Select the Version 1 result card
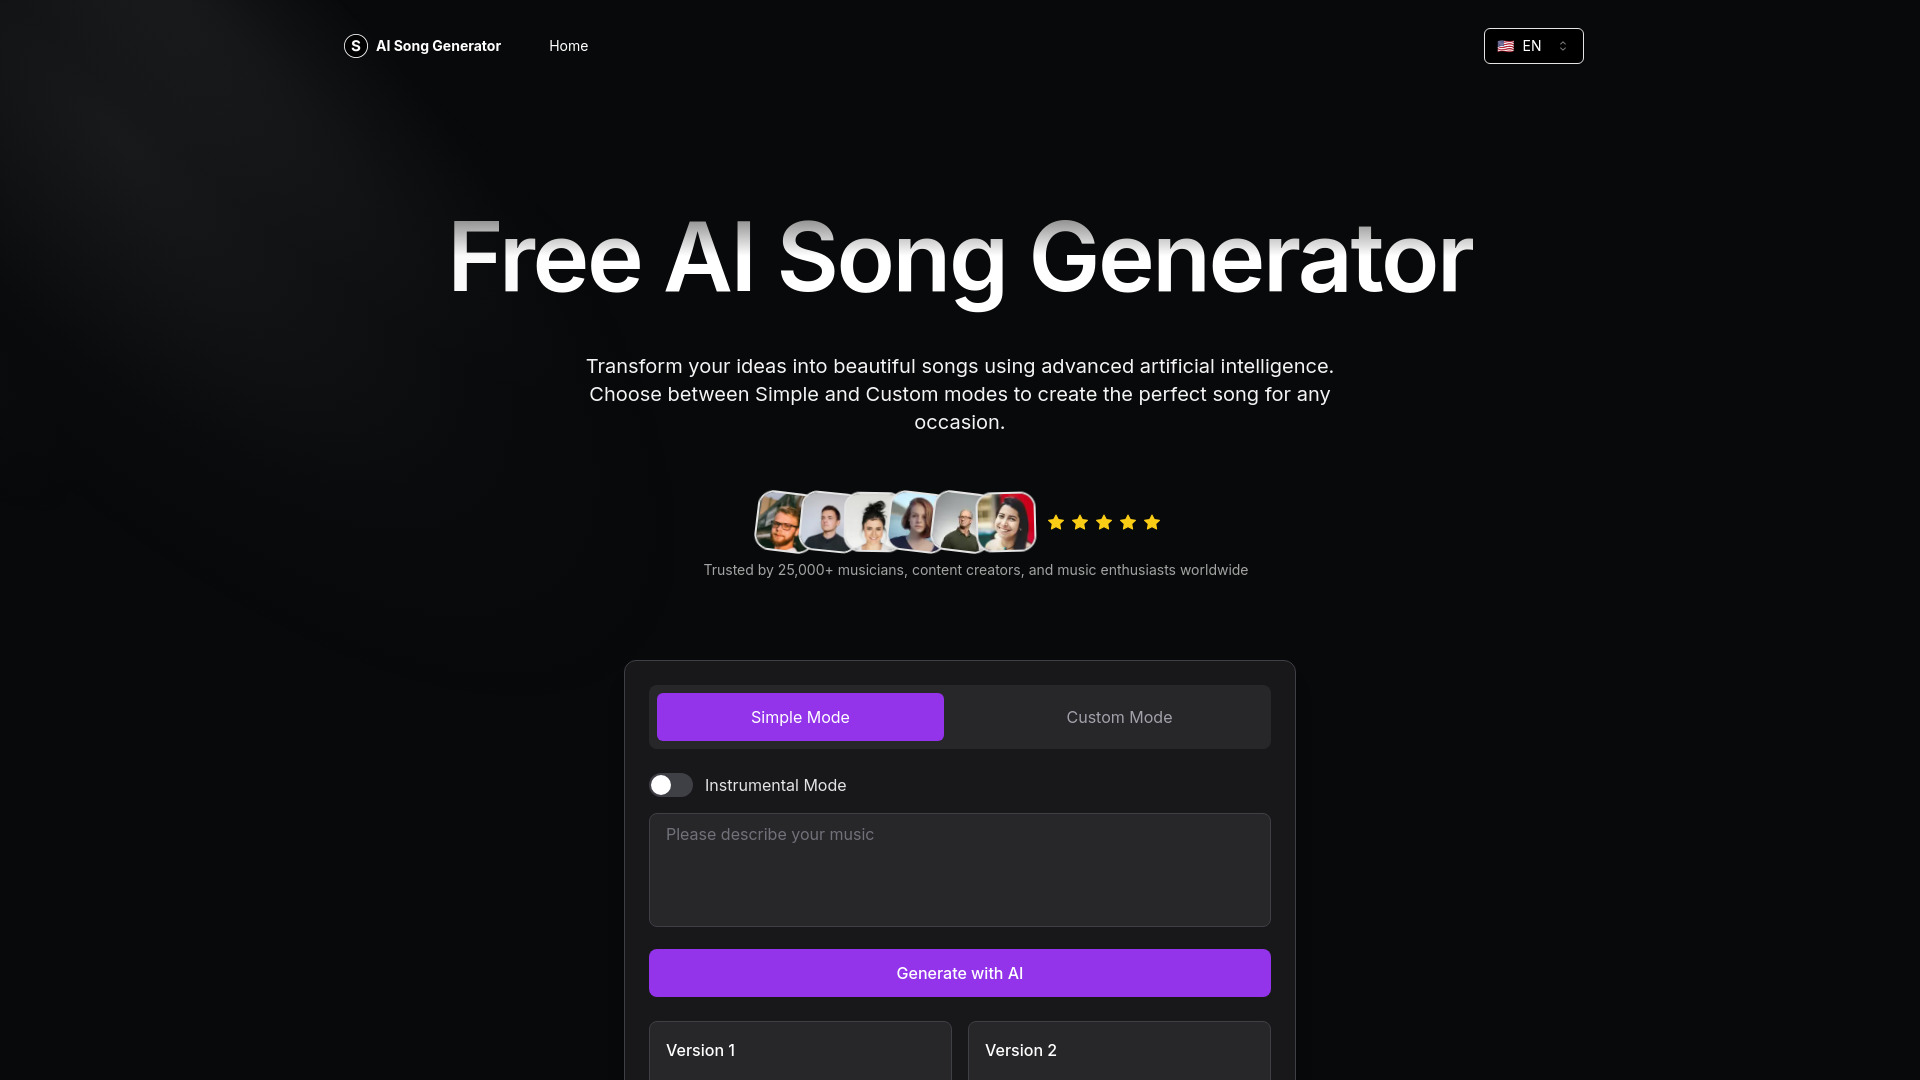1920x1080 pixels. pyautogui.click(x=799, y=1050)
